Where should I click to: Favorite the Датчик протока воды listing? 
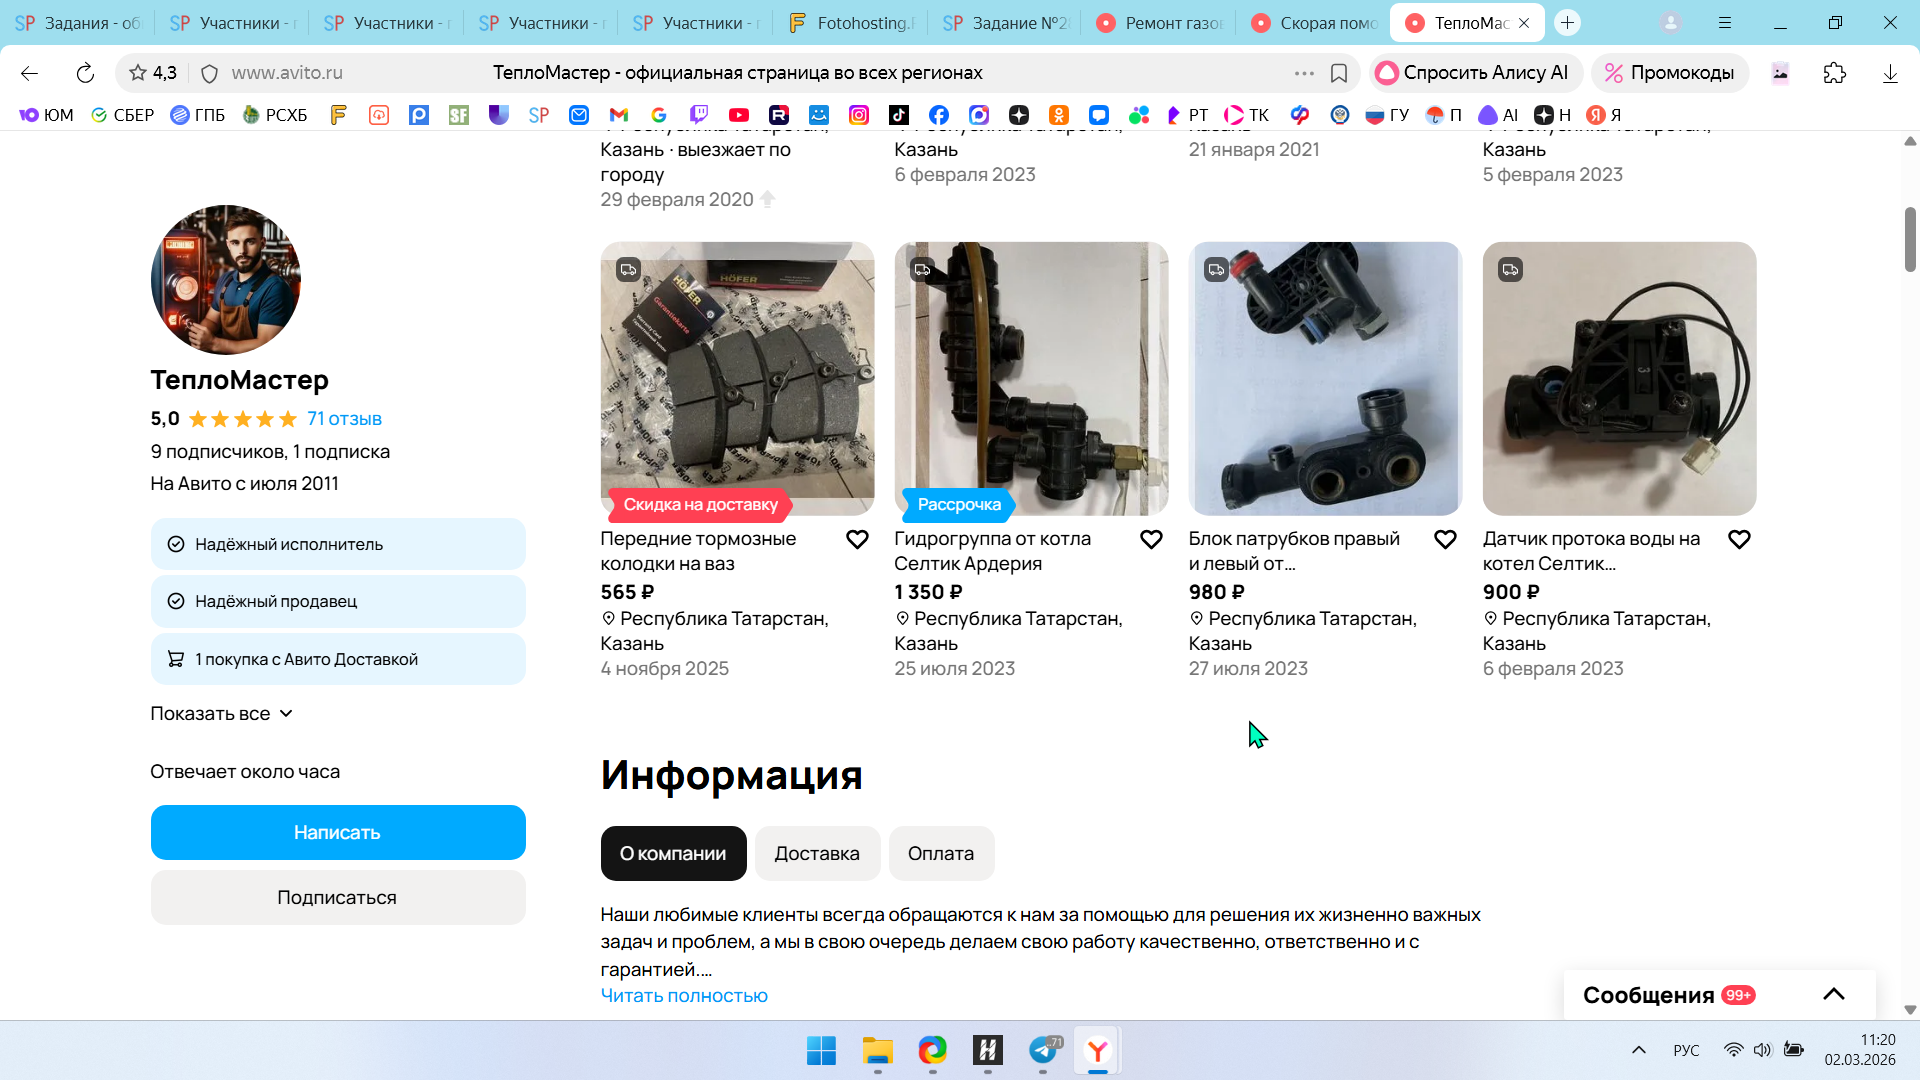click(1739, 540)
